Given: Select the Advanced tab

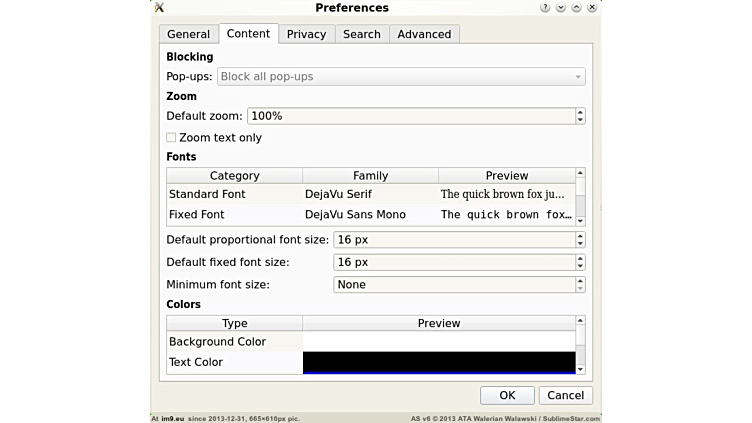Looking at the screenshot, I should point(424,34).
